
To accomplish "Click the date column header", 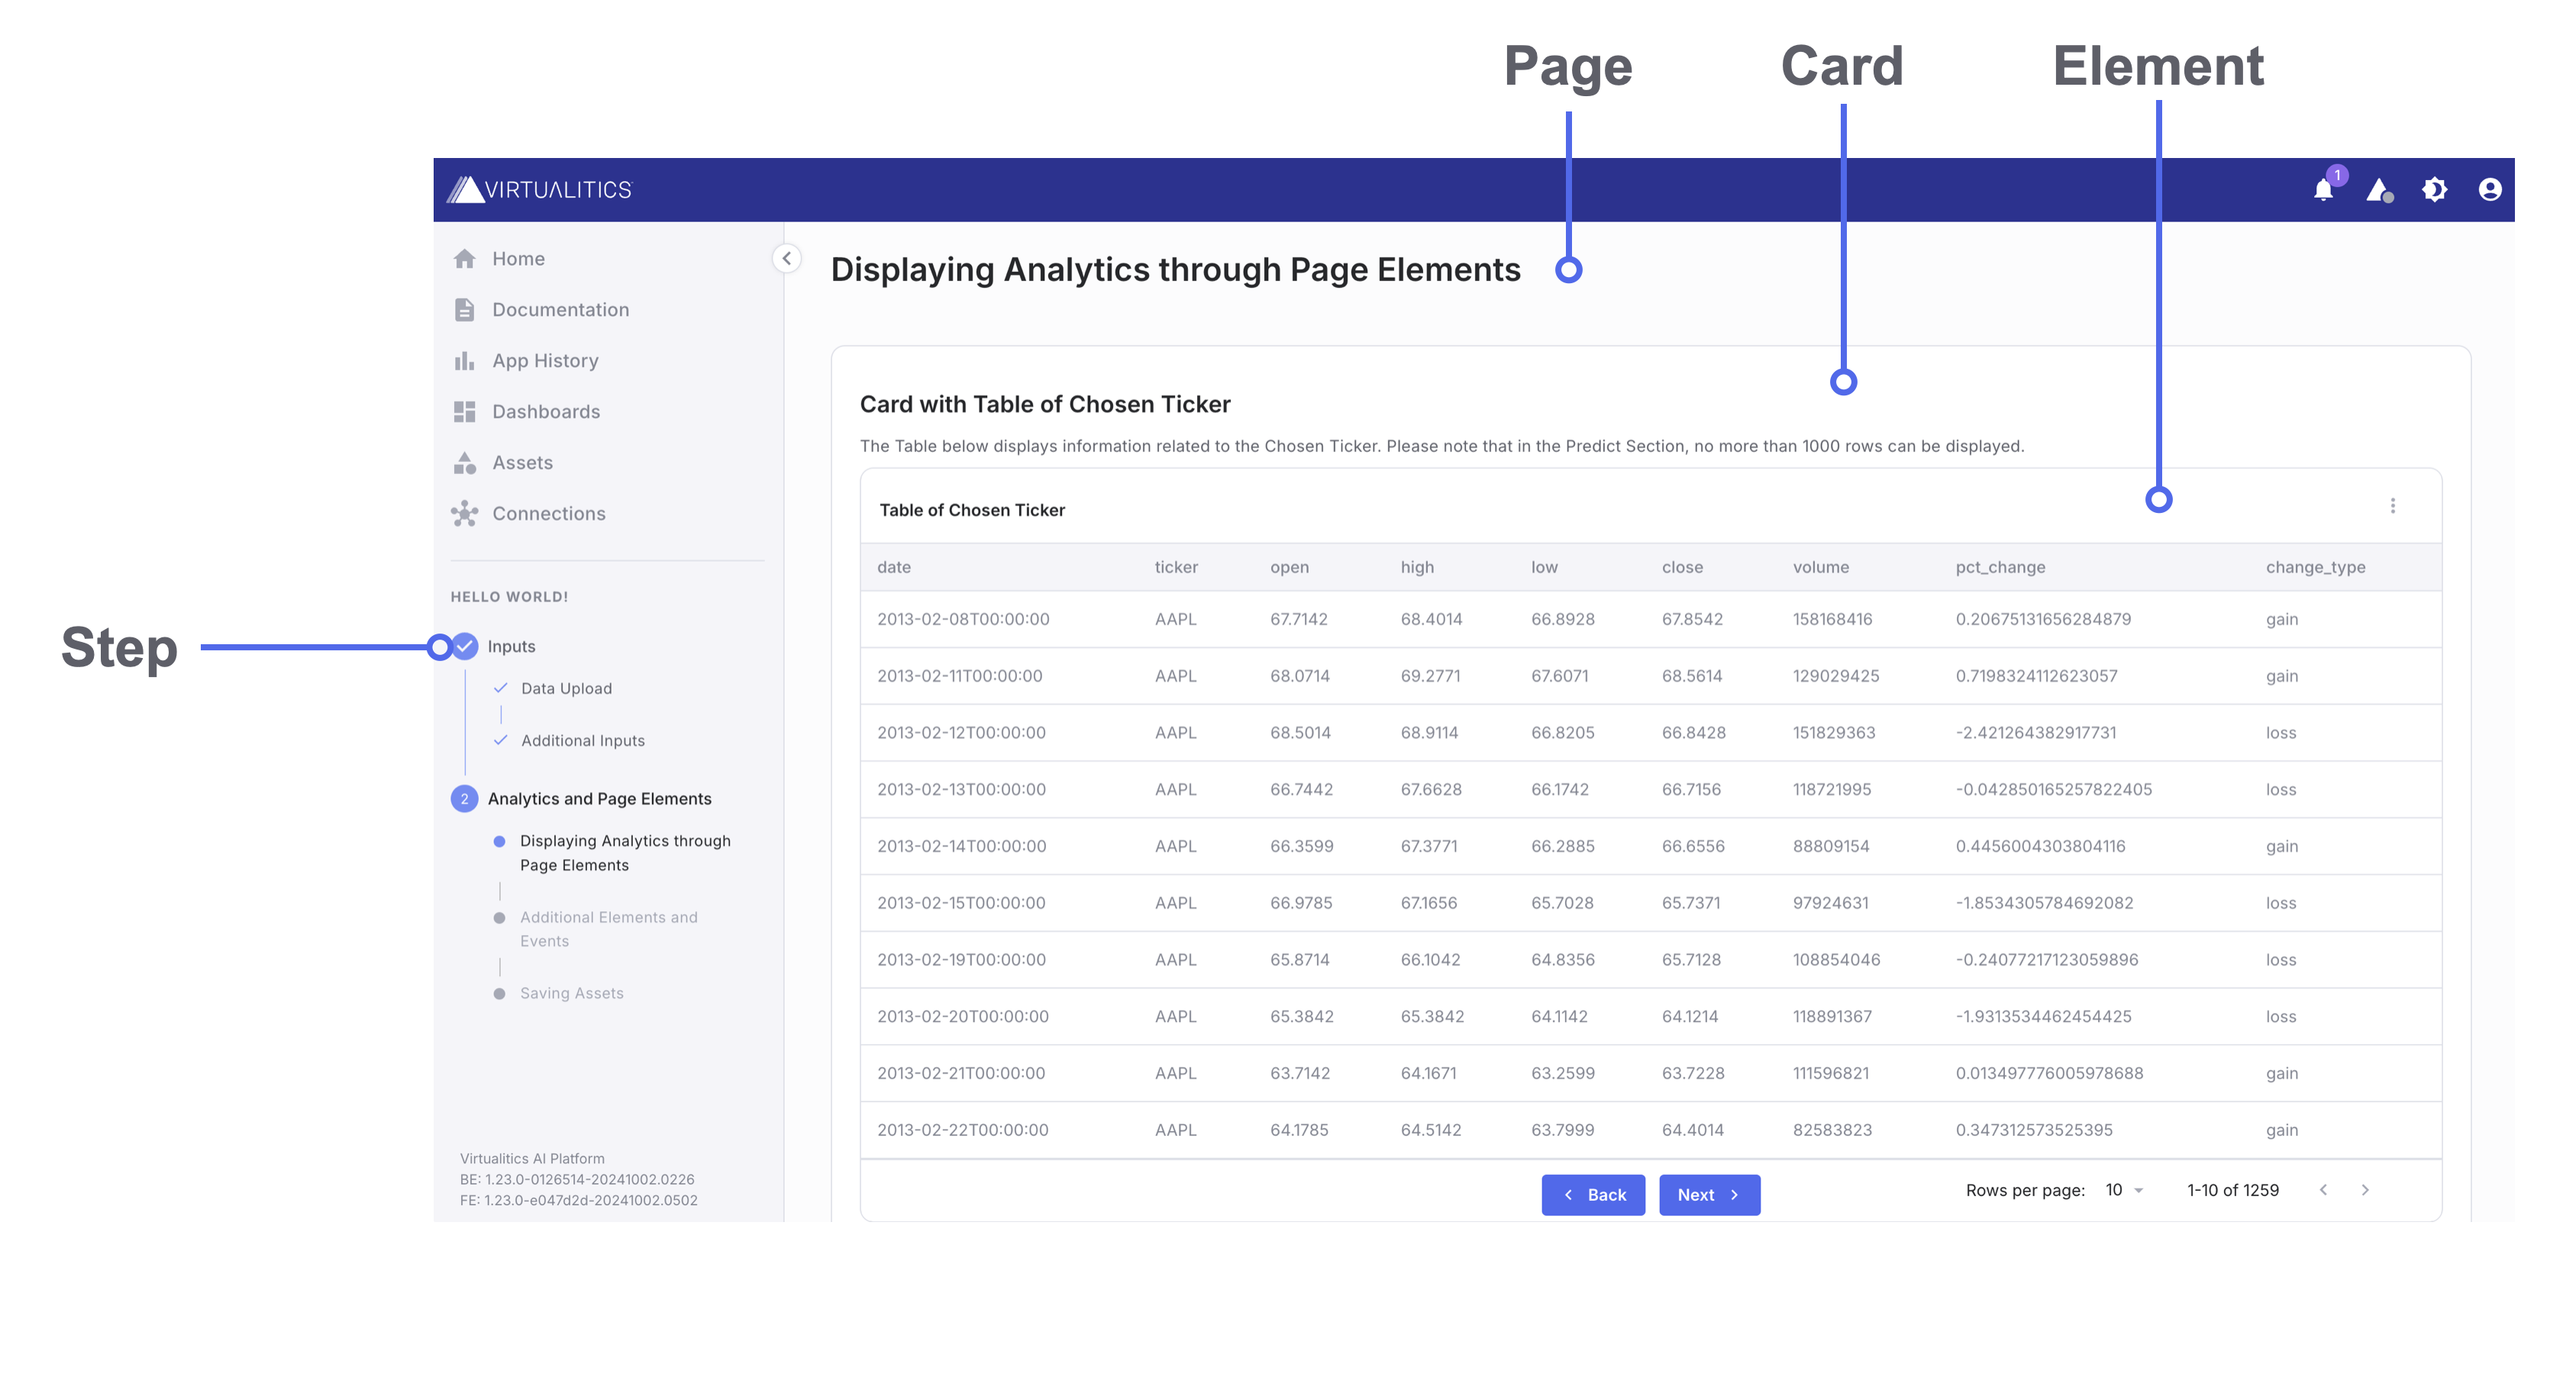I will [894, 567].
